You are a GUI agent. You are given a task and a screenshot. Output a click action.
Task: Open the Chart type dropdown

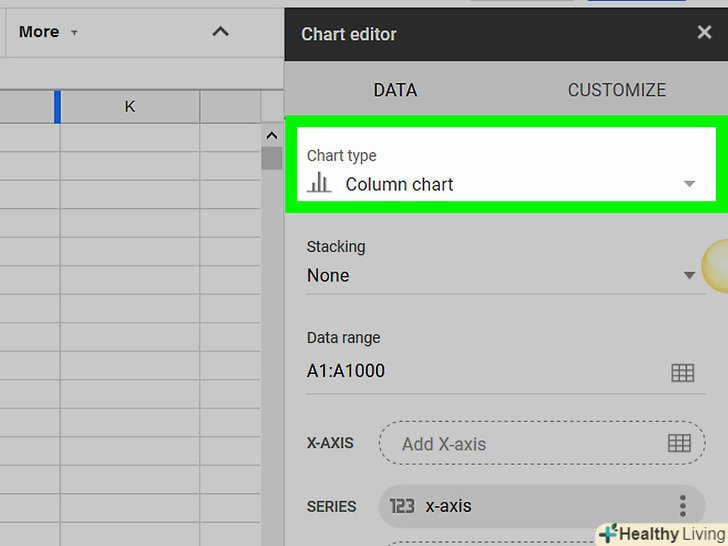(689, 184)
